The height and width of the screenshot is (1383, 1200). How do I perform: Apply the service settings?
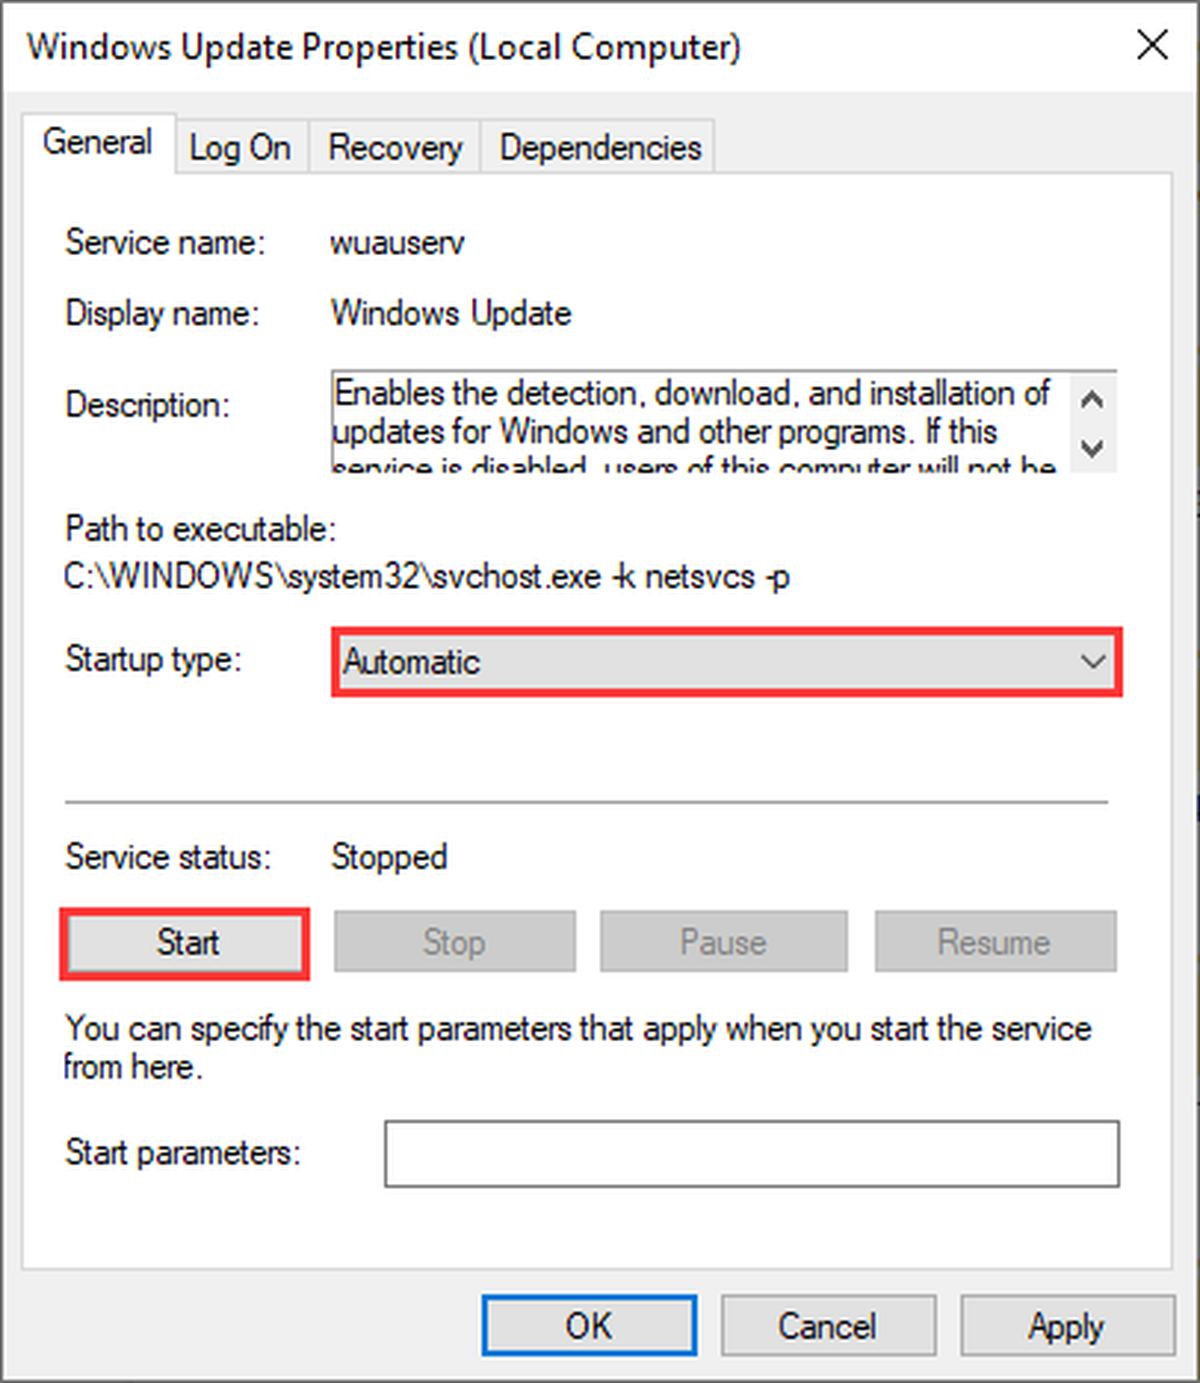(1067, 1326)
